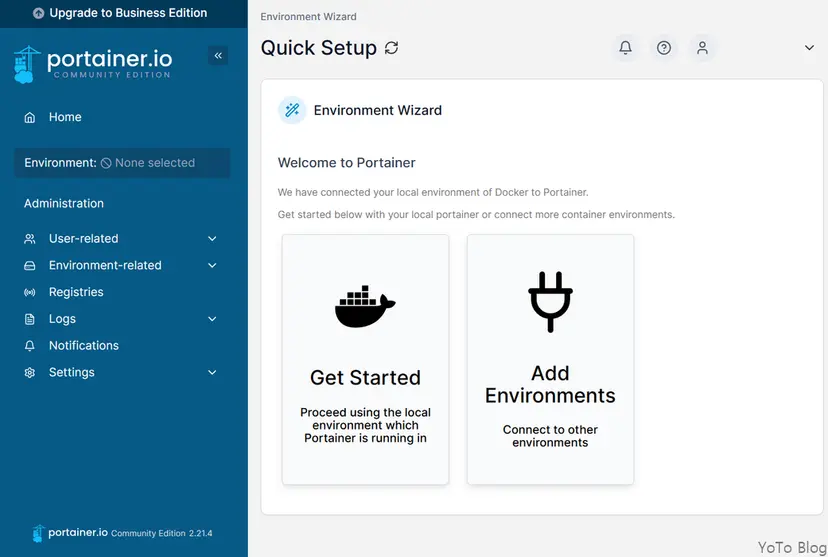Open notifications via header bell icon
This screenshot has width=828, height=557.
pyautogui.click(x=625, y=48)
